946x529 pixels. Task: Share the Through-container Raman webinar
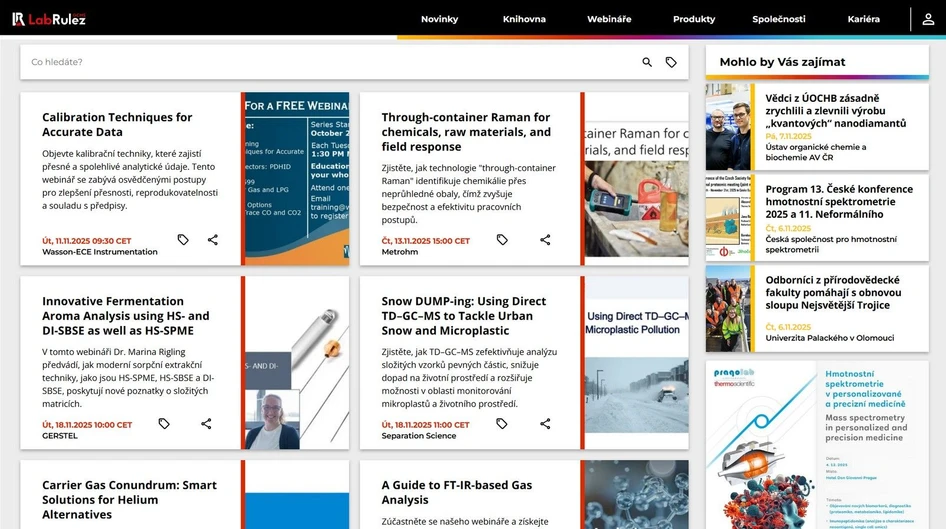click(545, 240)
